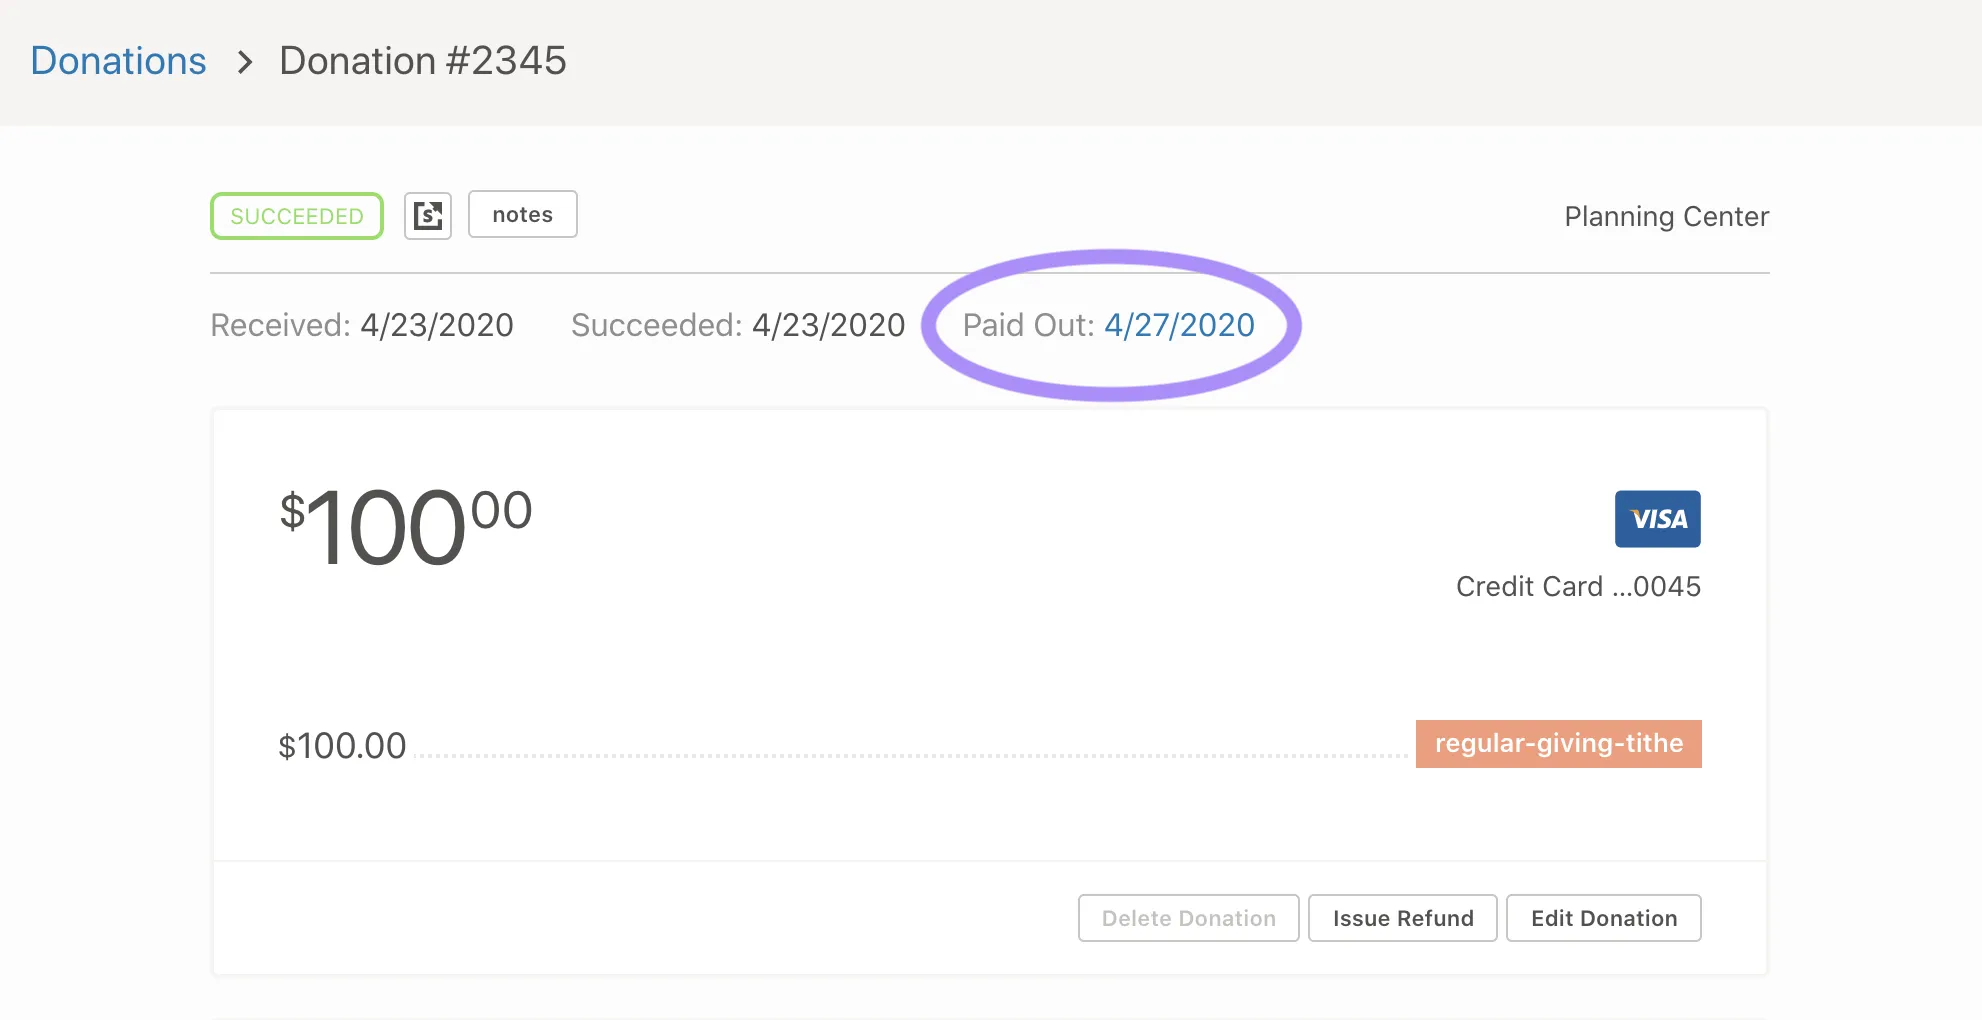Click the Visa card icon
Screen dimensions: 1982x1020
1657,518
